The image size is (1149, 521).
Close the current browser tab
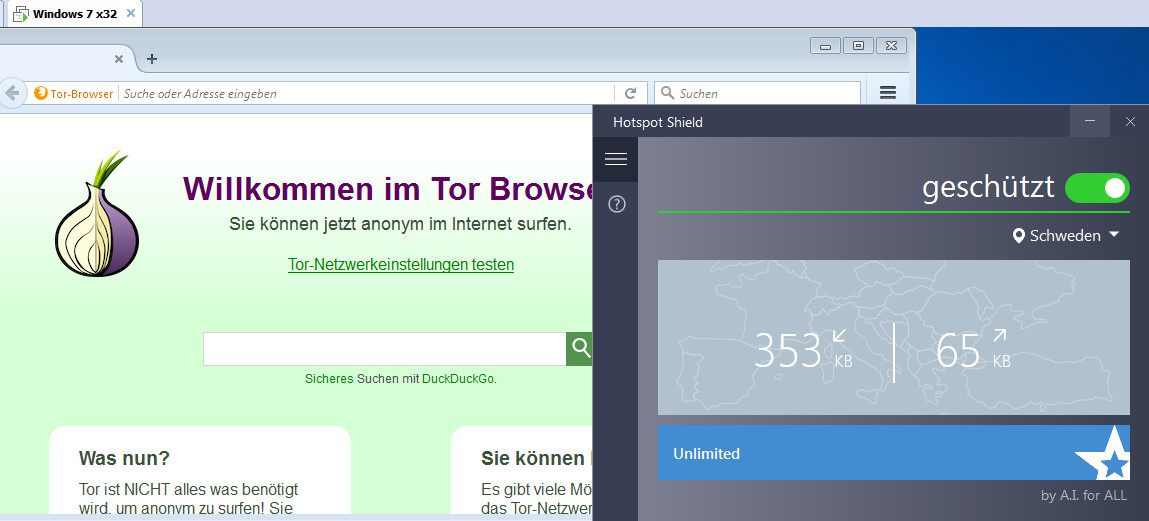point(119,59)
